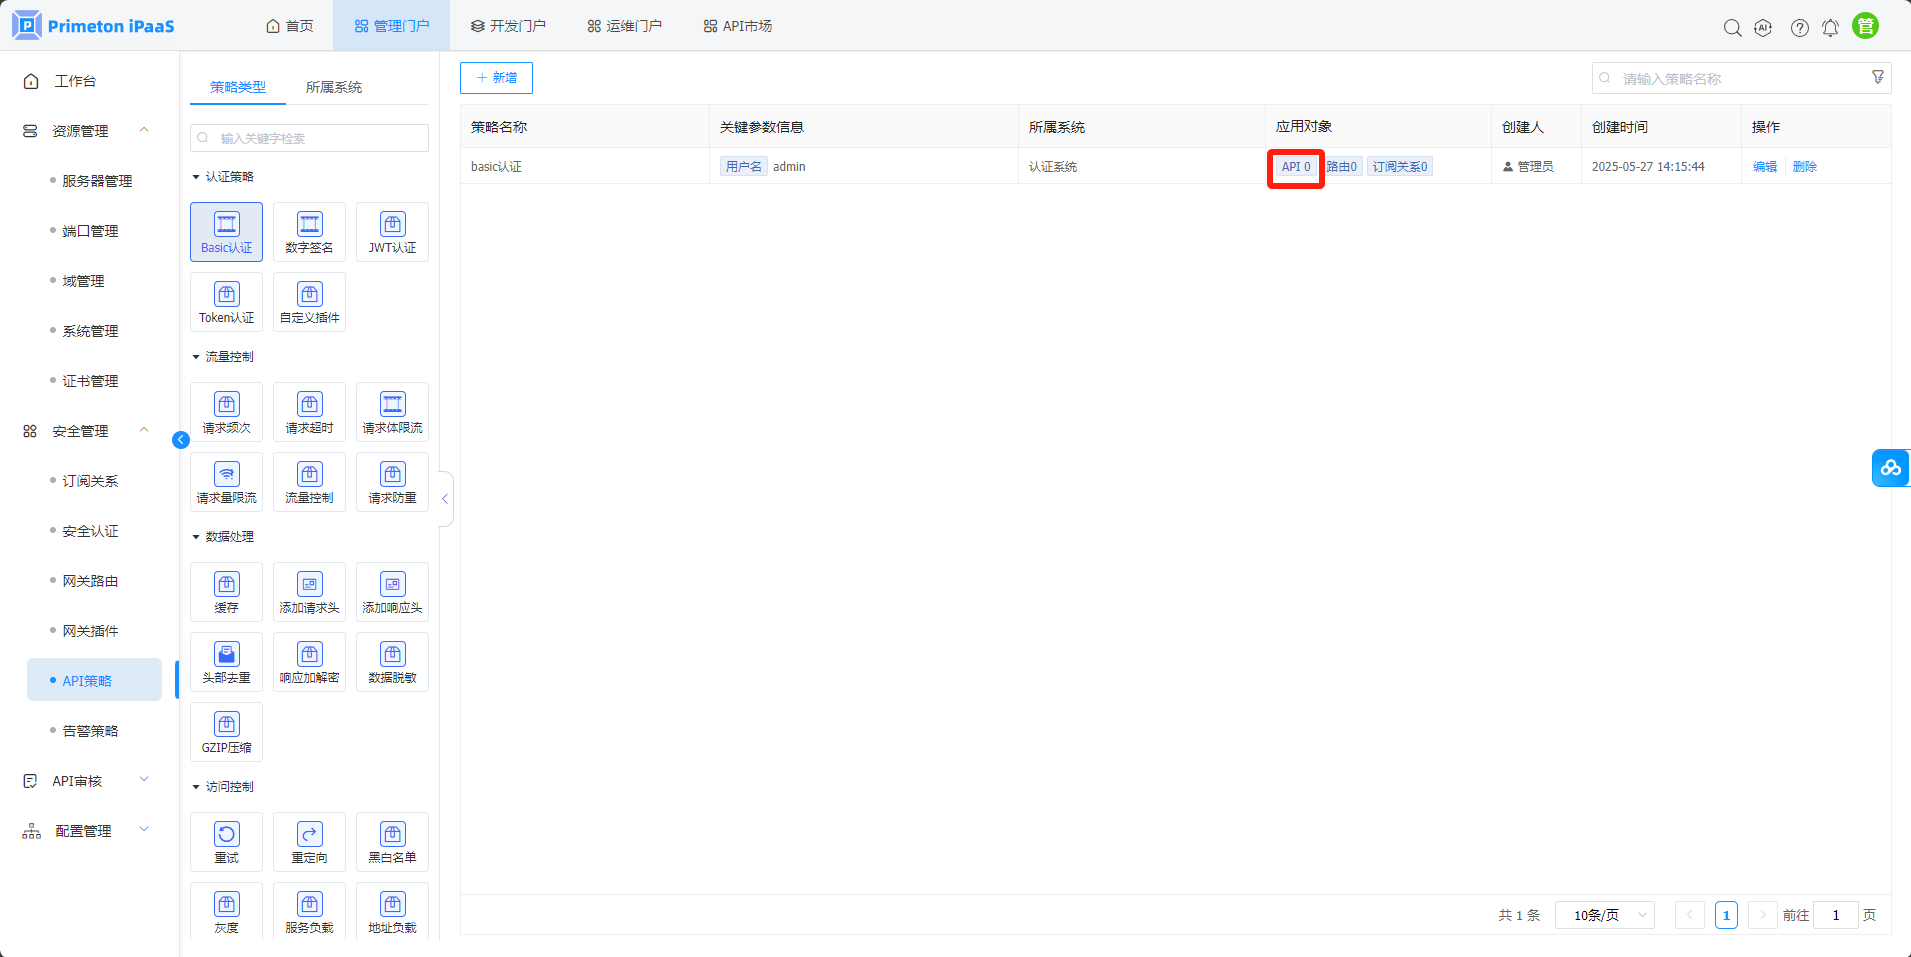Open 网关路由 in the sidebar
Screen dimensions: 1911x957
[x=90, y=581]
